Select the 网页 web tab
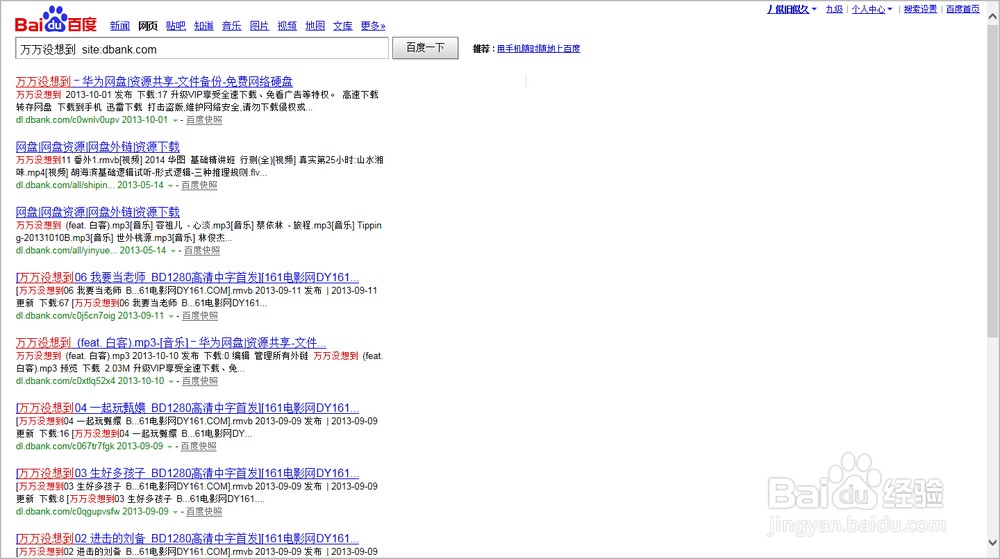This screenshot has height=559, width=1000. tap(148, 26)
